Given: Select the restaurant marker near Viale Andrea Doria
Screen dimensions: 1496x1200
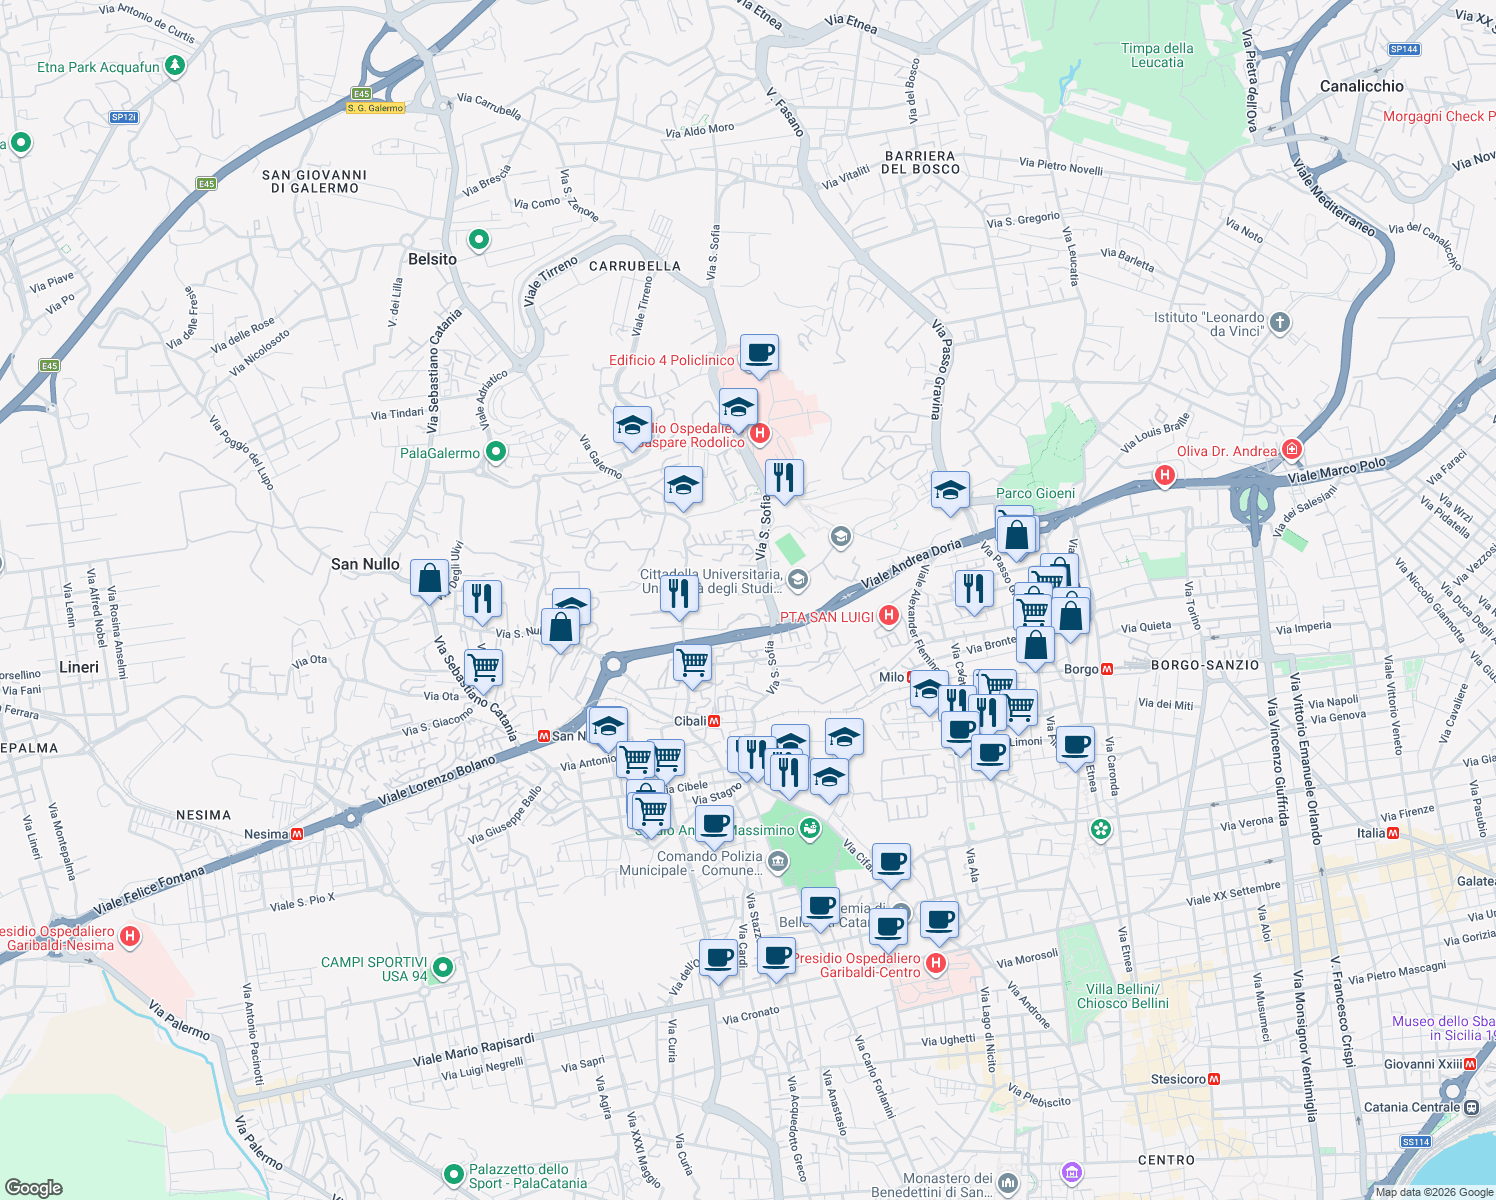Looking at the screenshot, I should tap(973, 589).
